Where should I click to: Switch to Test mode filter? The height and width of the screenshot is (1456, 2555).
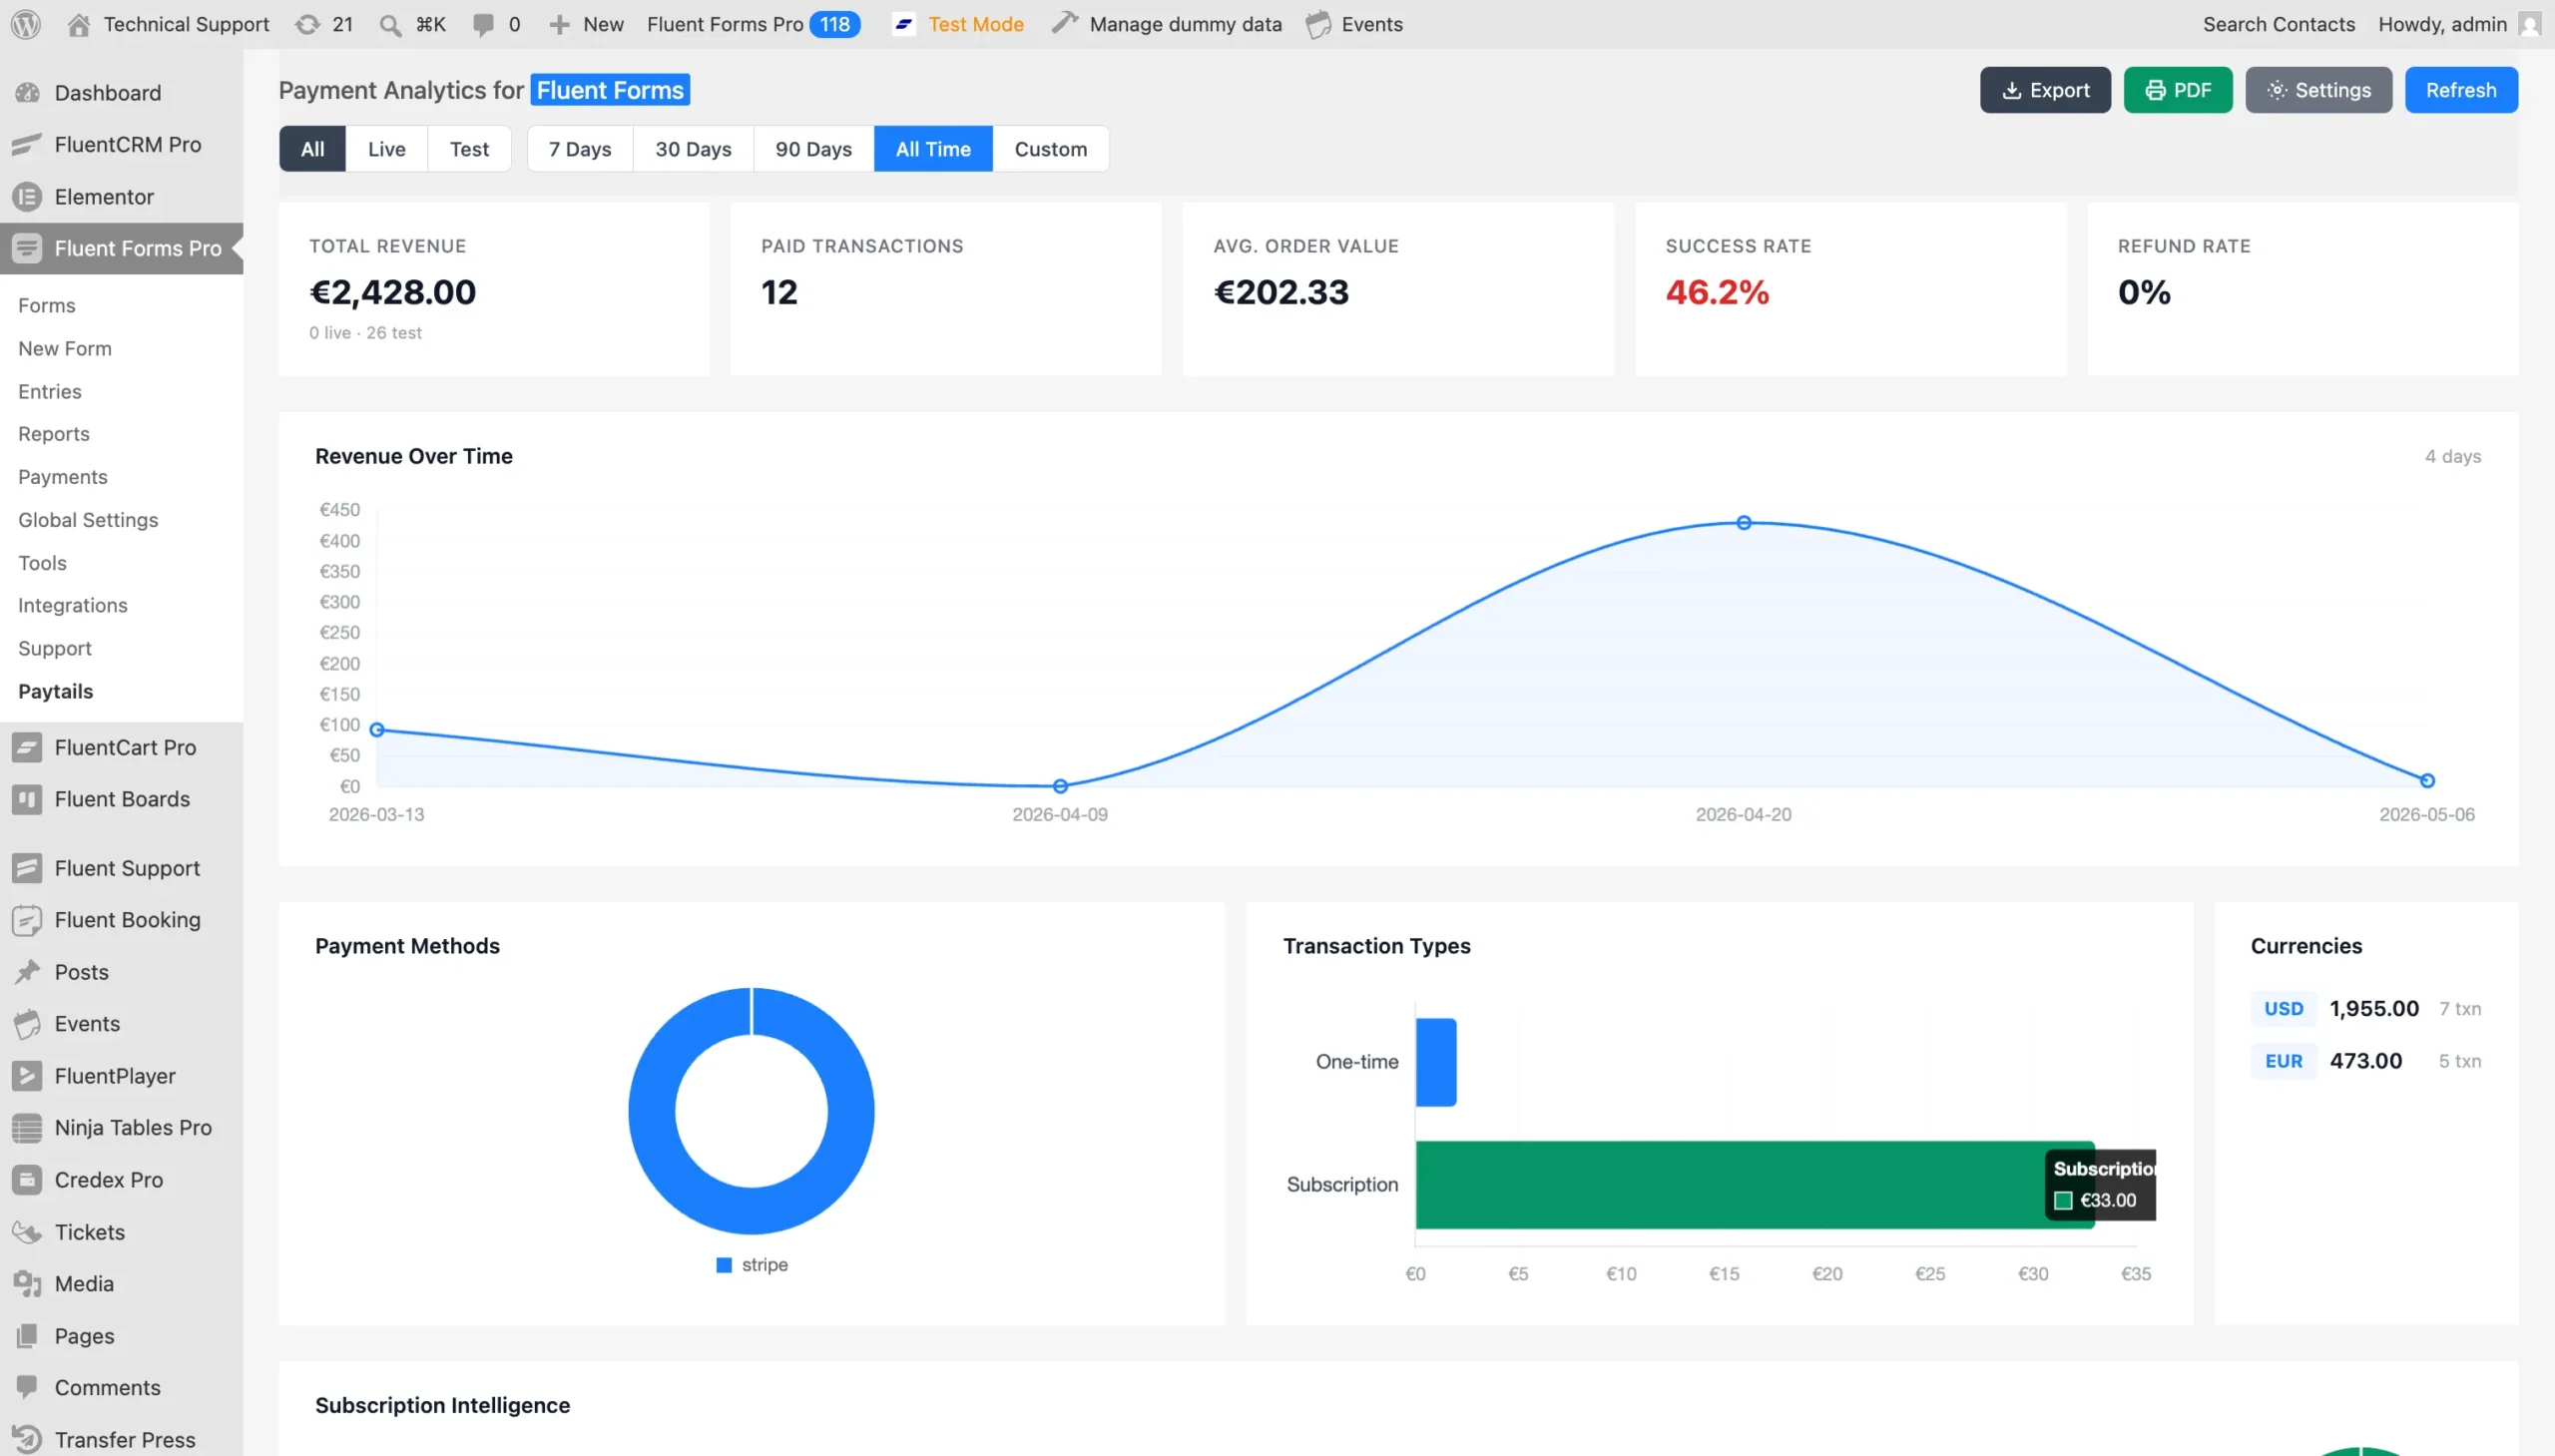(x=469, y=149)
